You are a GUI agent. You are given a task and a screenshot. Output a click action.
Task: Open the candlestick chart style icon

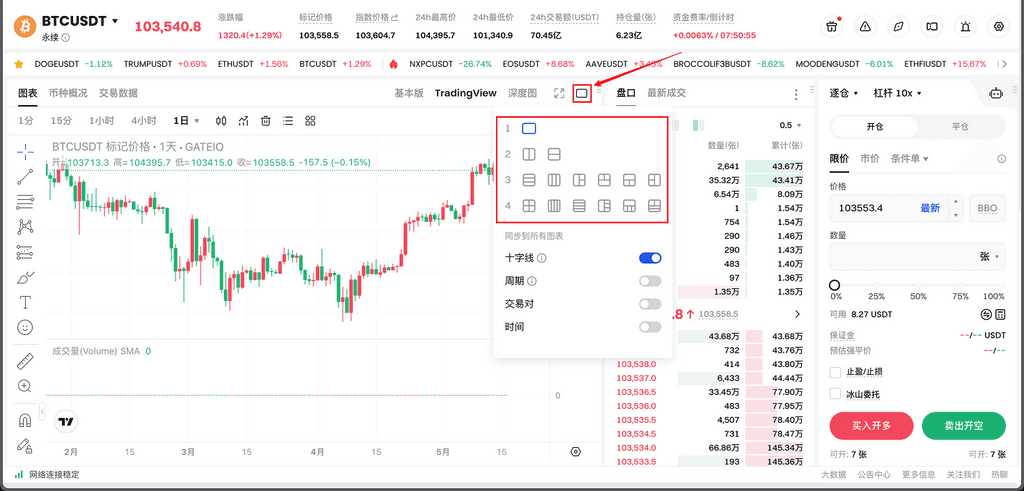click(x=220, y=121)
